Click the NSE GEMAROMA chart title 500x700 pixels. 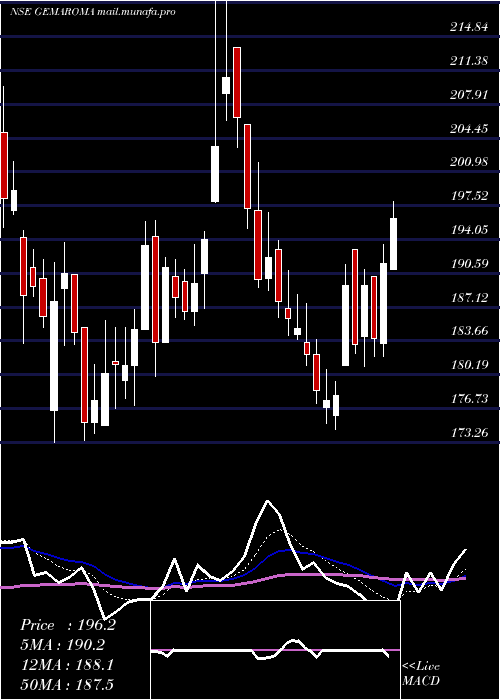coord(92,12)
